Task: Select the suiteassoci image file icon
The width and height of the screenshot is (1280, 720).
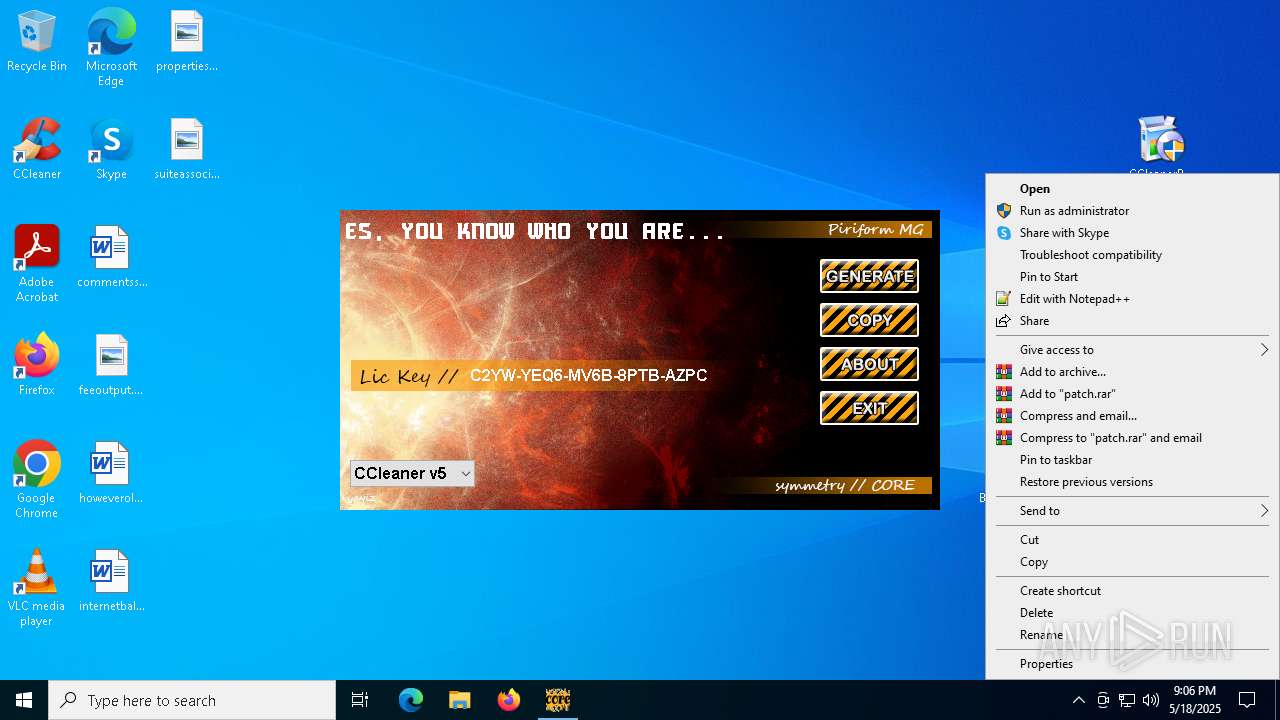Action: [x=187, y=150]
